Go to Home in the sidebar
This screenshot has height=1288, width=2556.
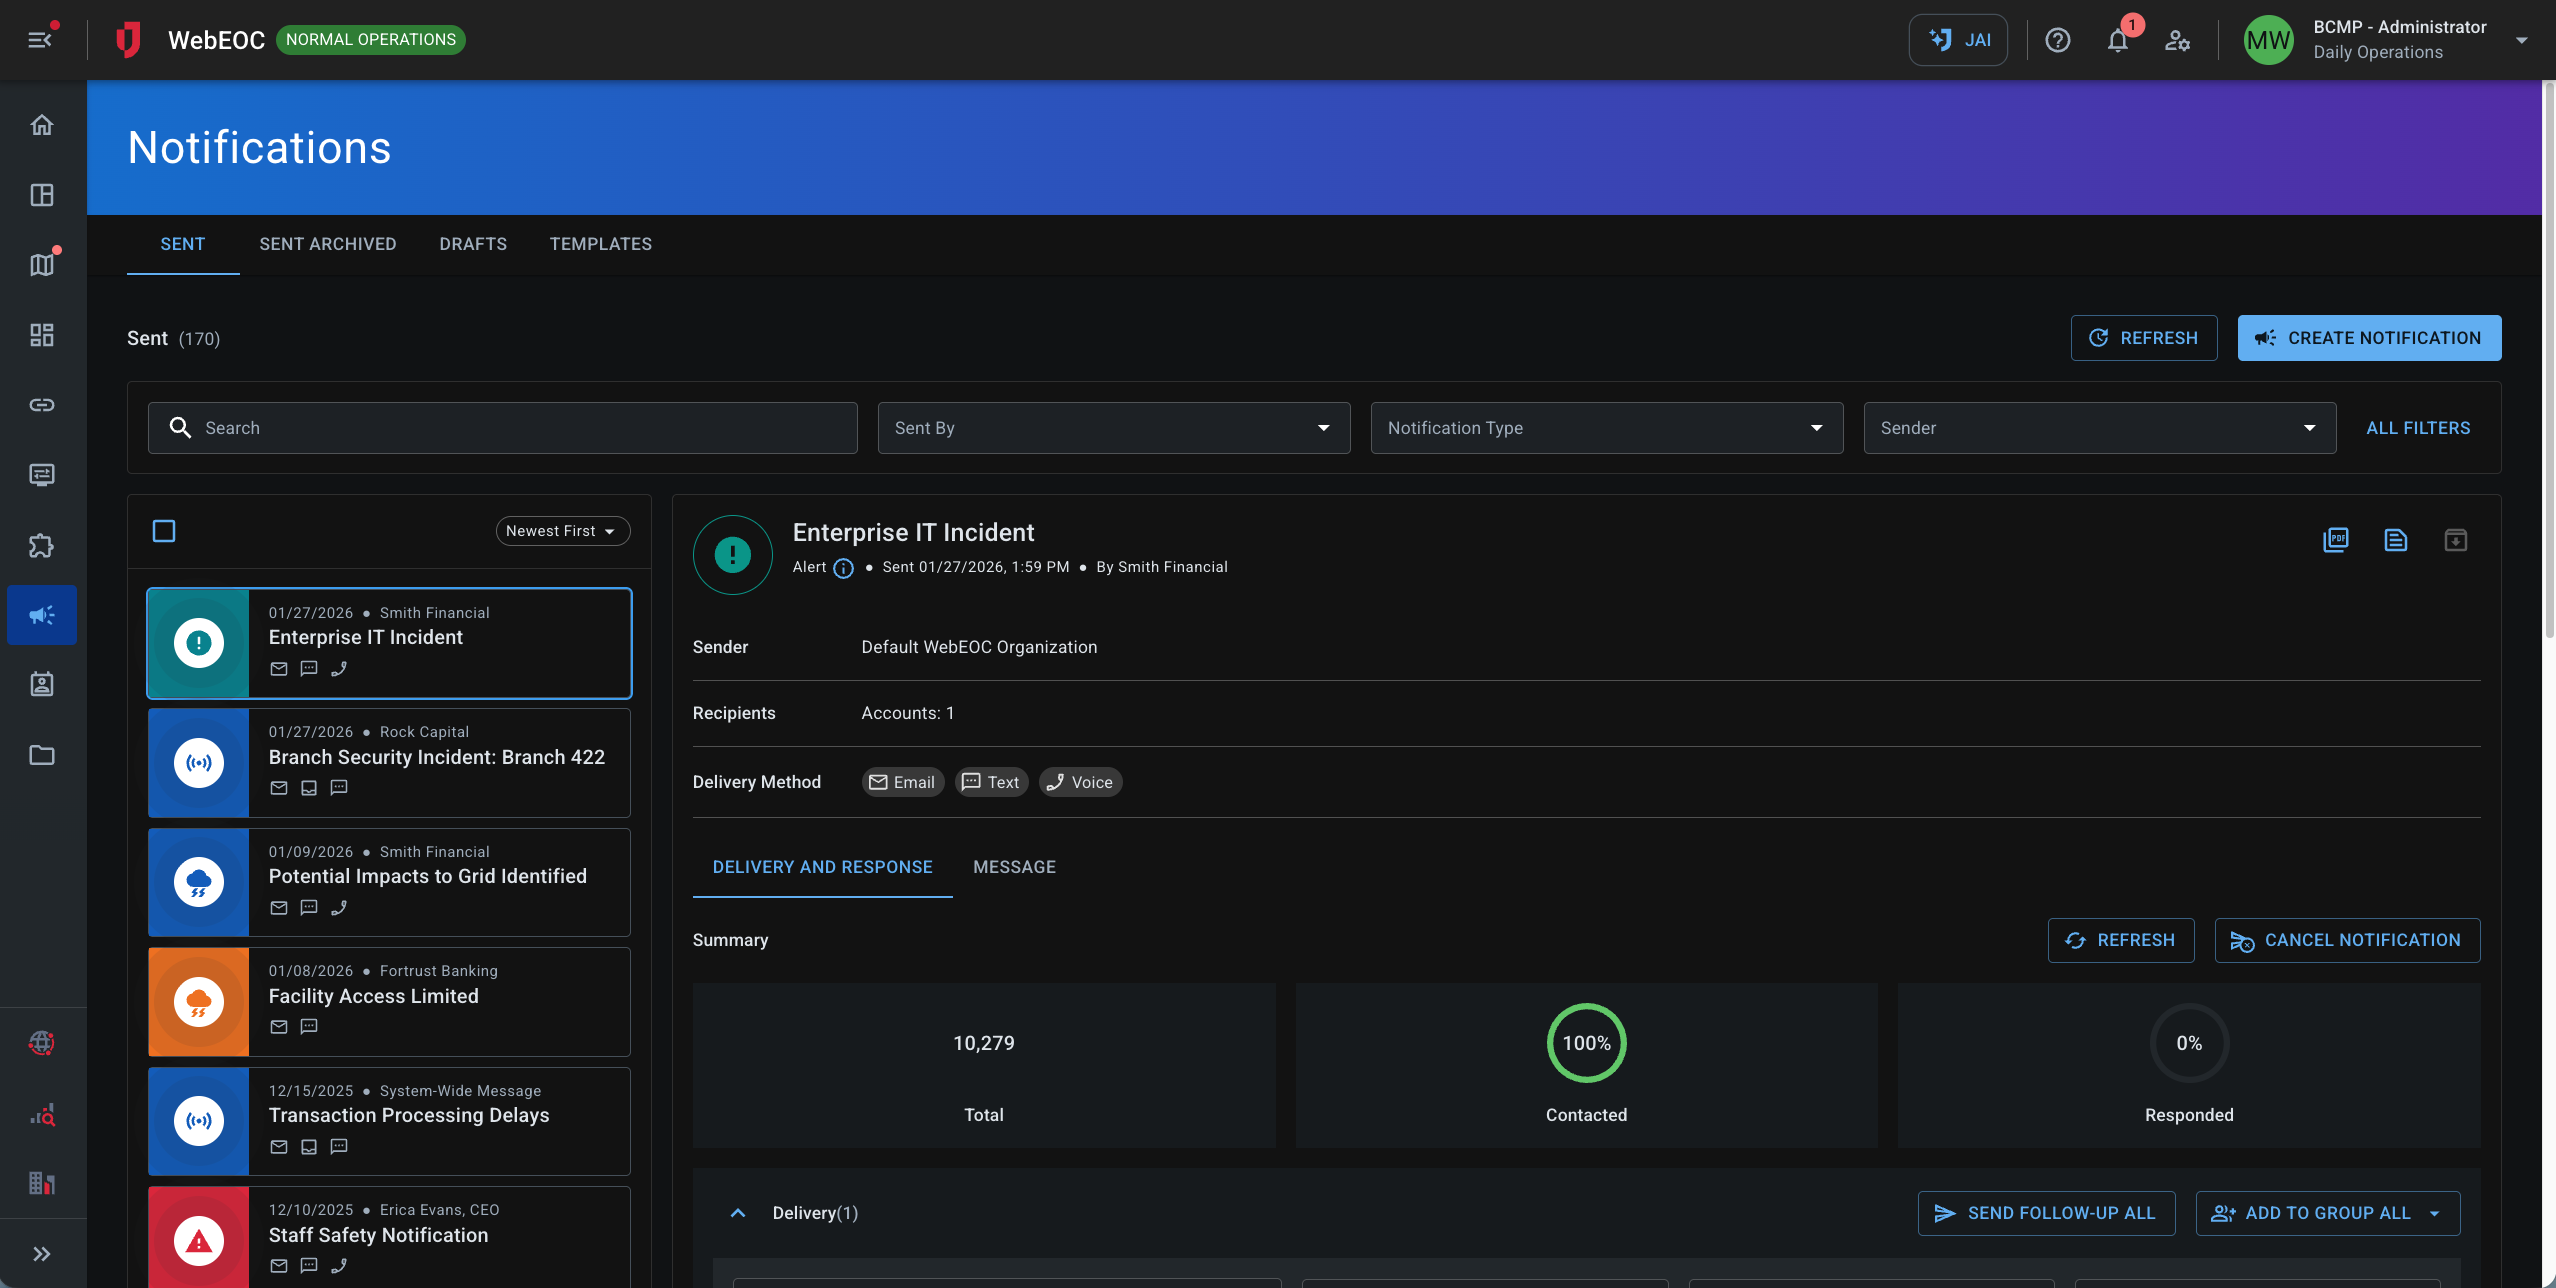[42, 125]
